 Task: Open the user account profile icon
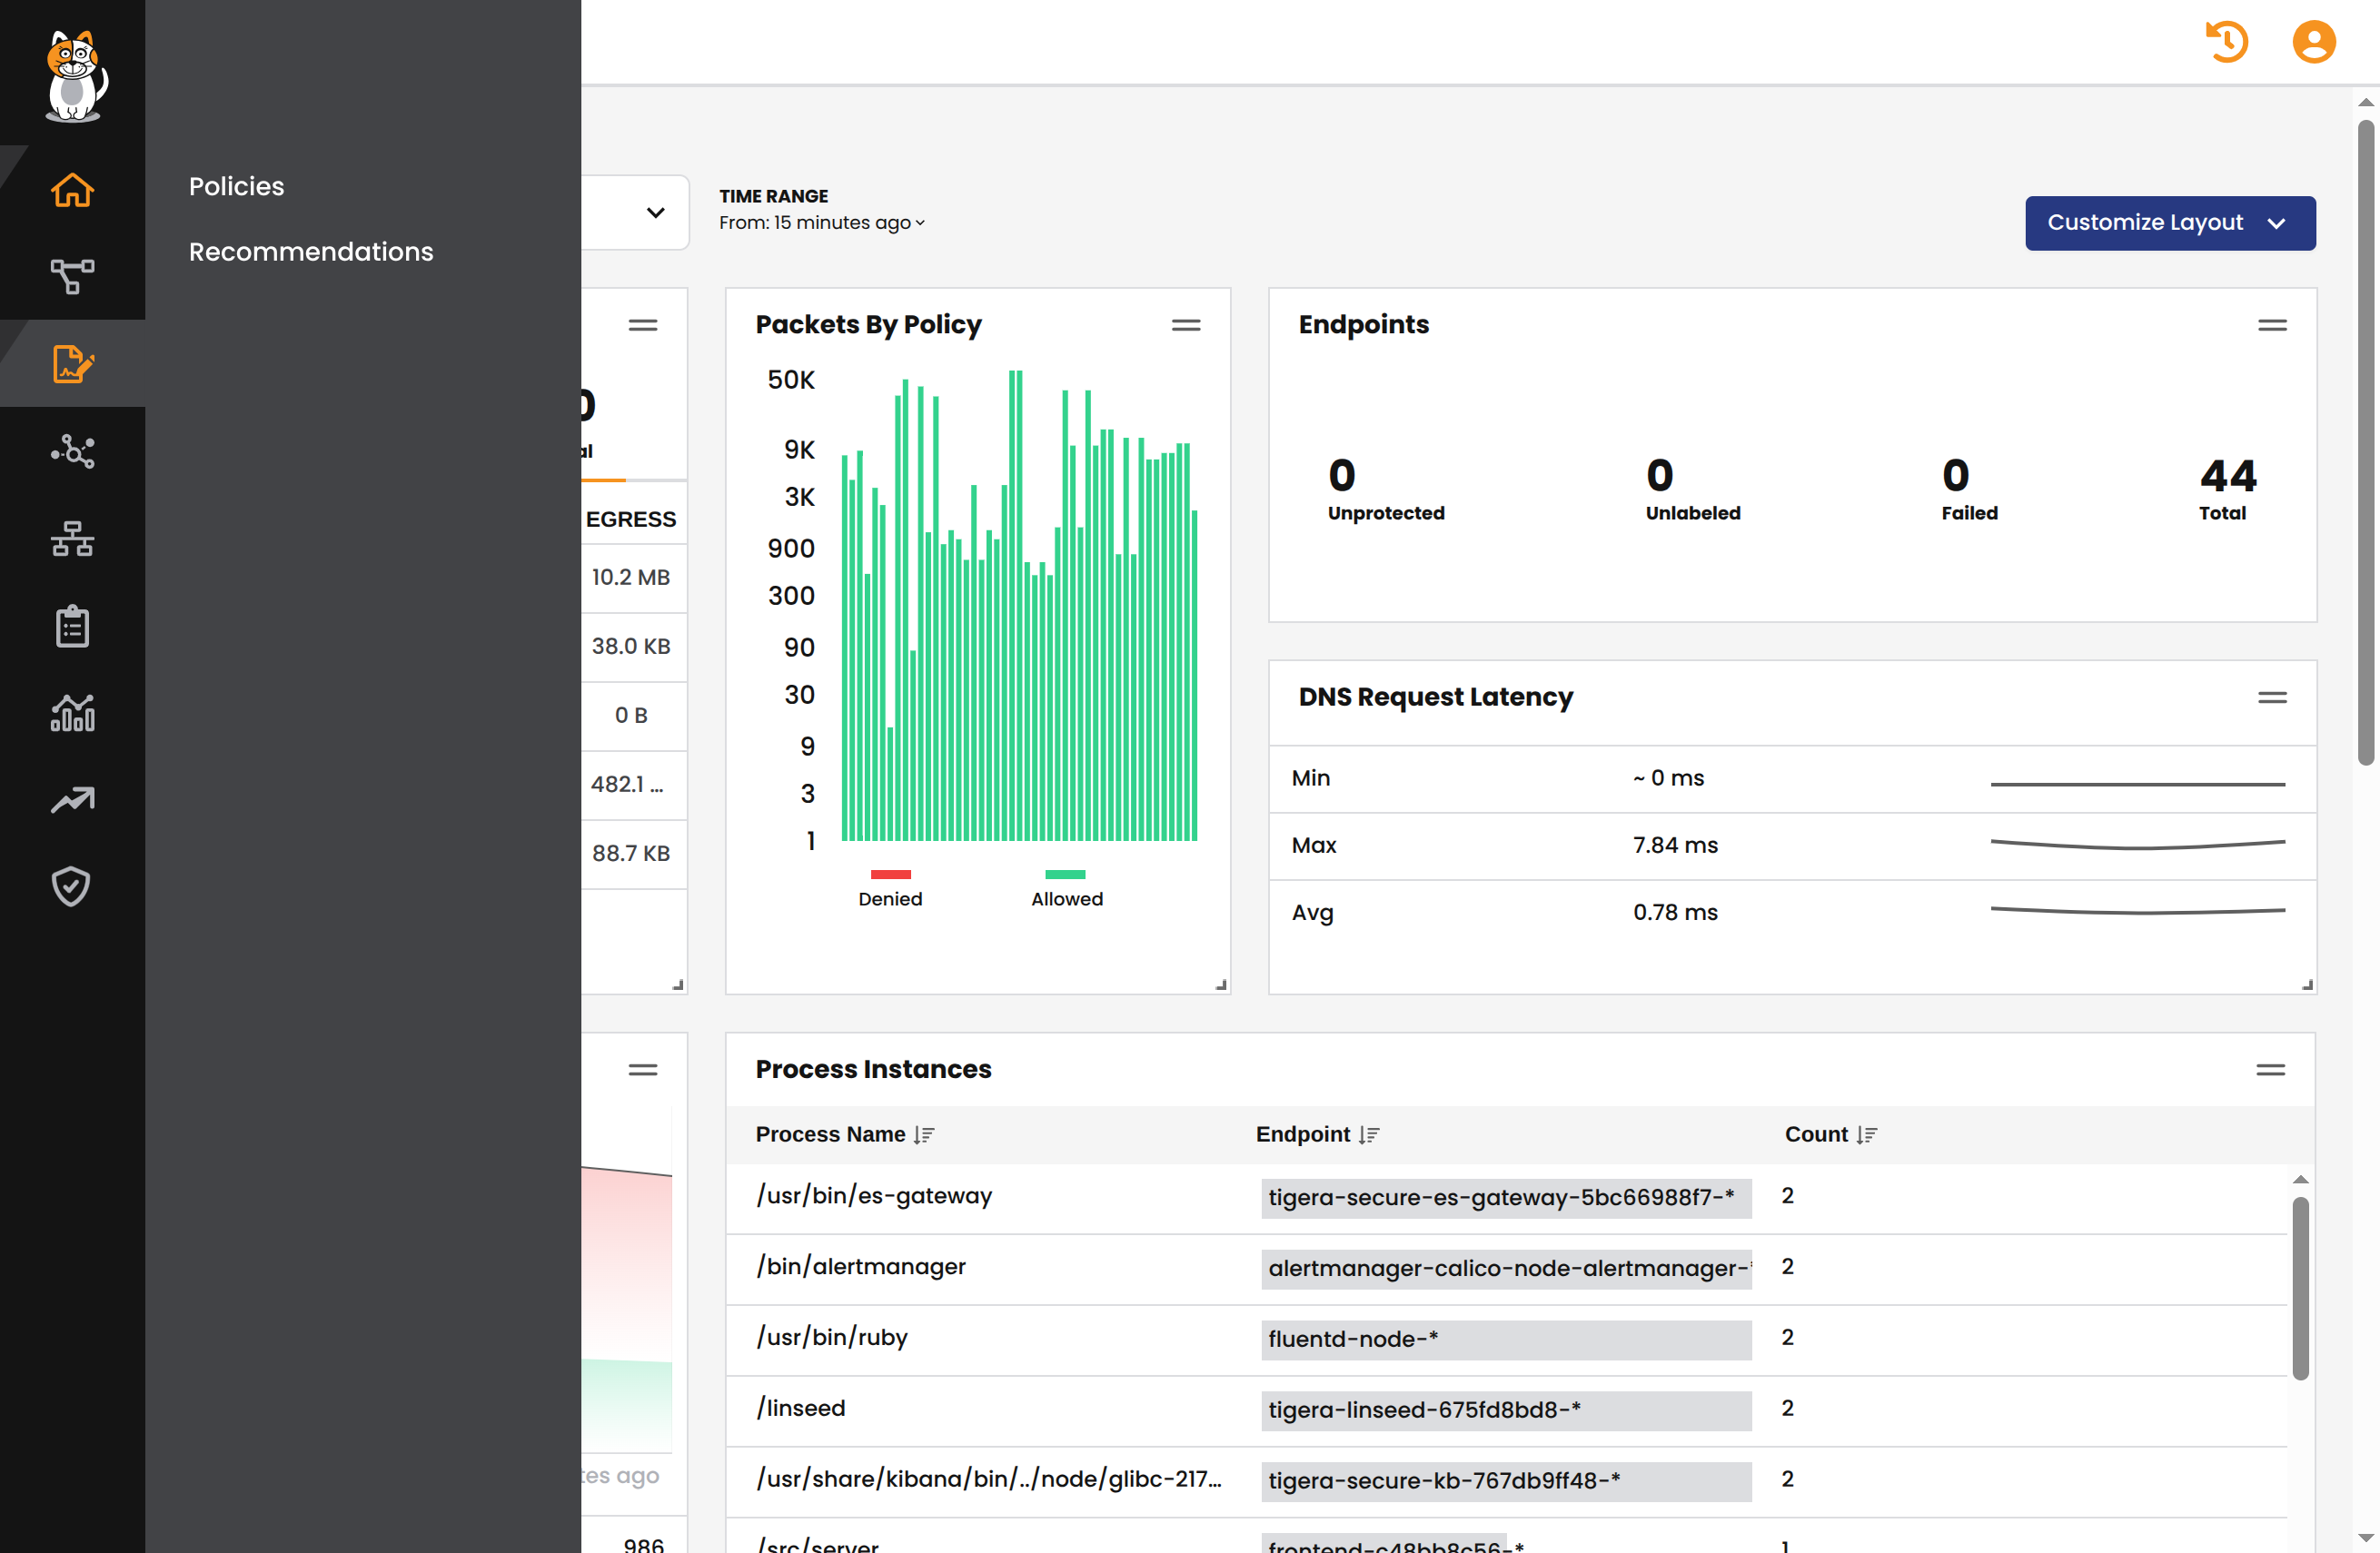[2313, 42]
